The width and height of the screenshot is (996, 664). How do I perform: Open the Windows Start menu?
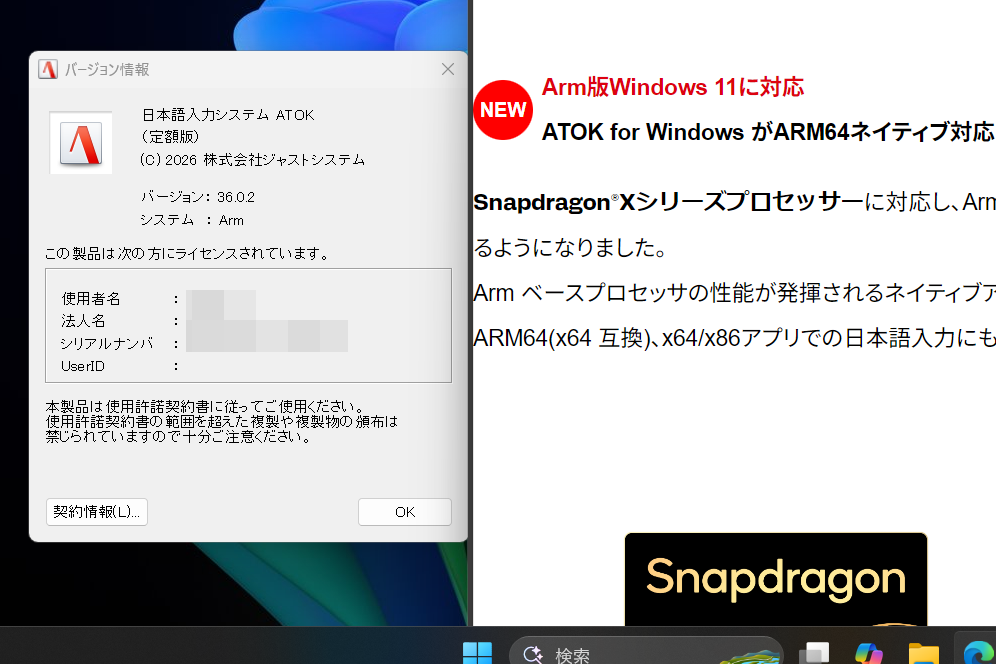click(x=477, y=653)
